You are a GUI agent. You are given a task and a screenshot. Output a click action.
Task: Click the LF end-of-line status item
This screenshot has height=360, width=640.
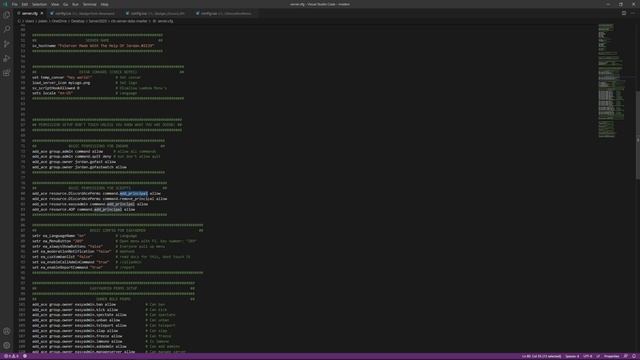point(598,356)
